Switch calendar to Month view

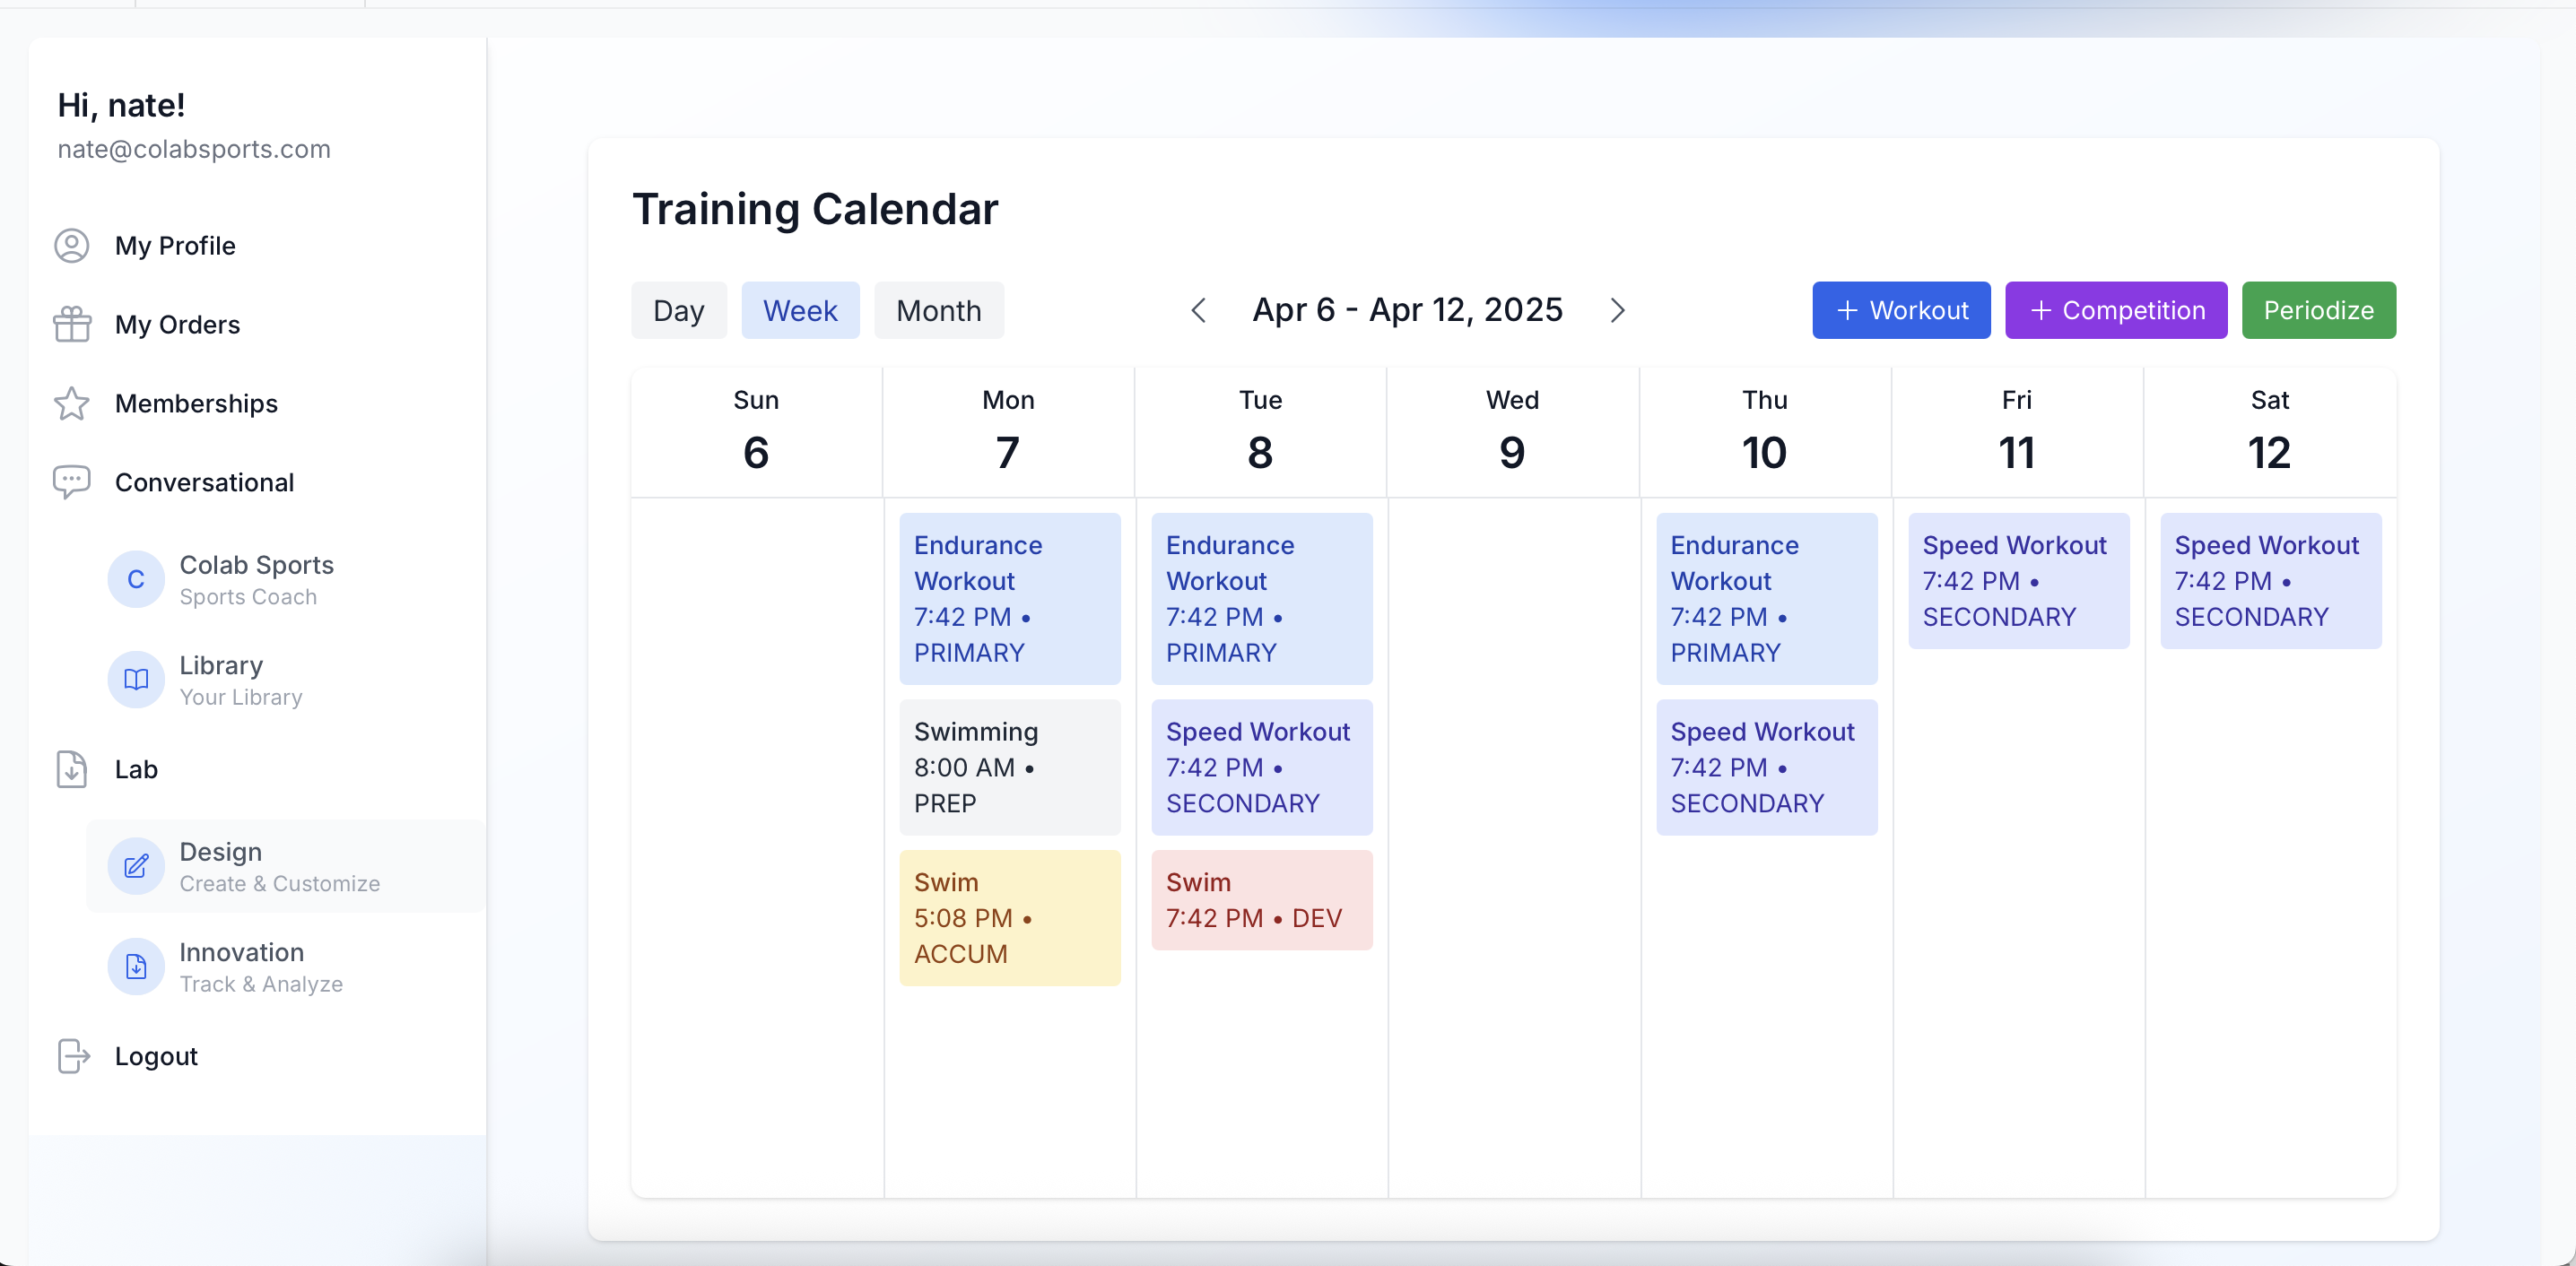pos(938,311)
